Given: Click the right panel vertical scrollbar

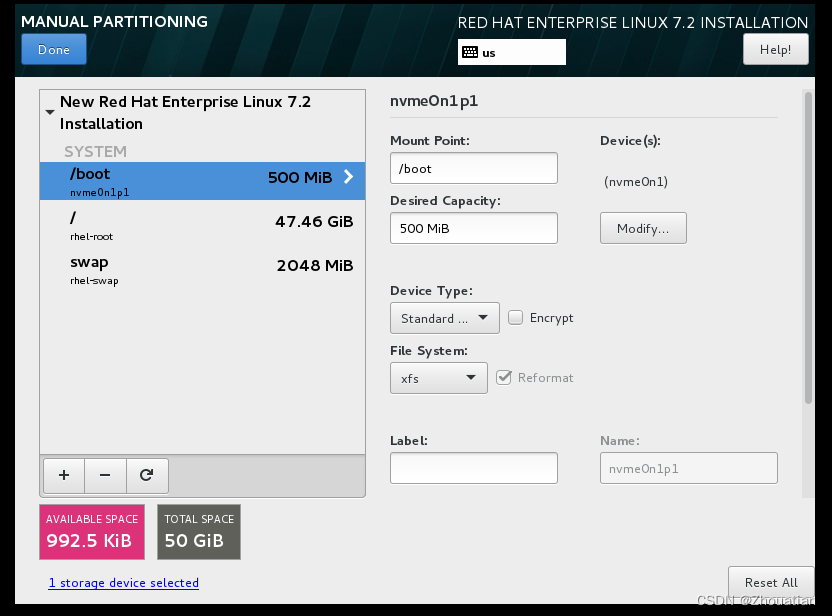Looking at the screenshot, I should tap(808, 248).
